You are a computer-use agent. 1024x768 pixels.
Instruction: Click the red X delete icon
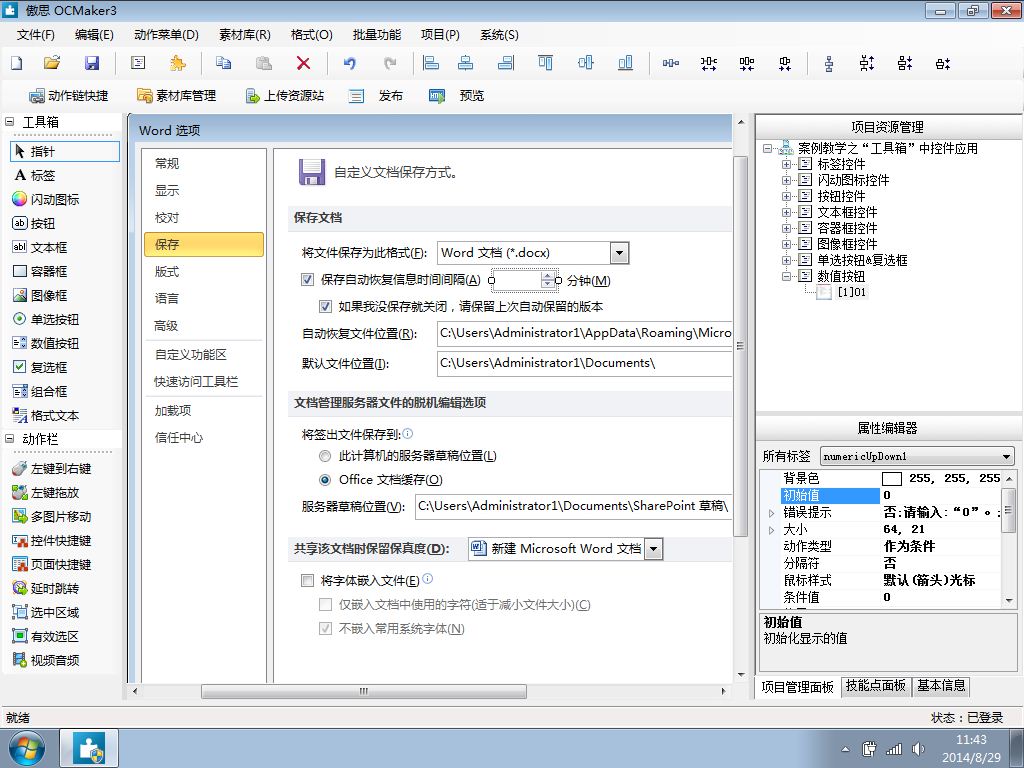[303, 63]
